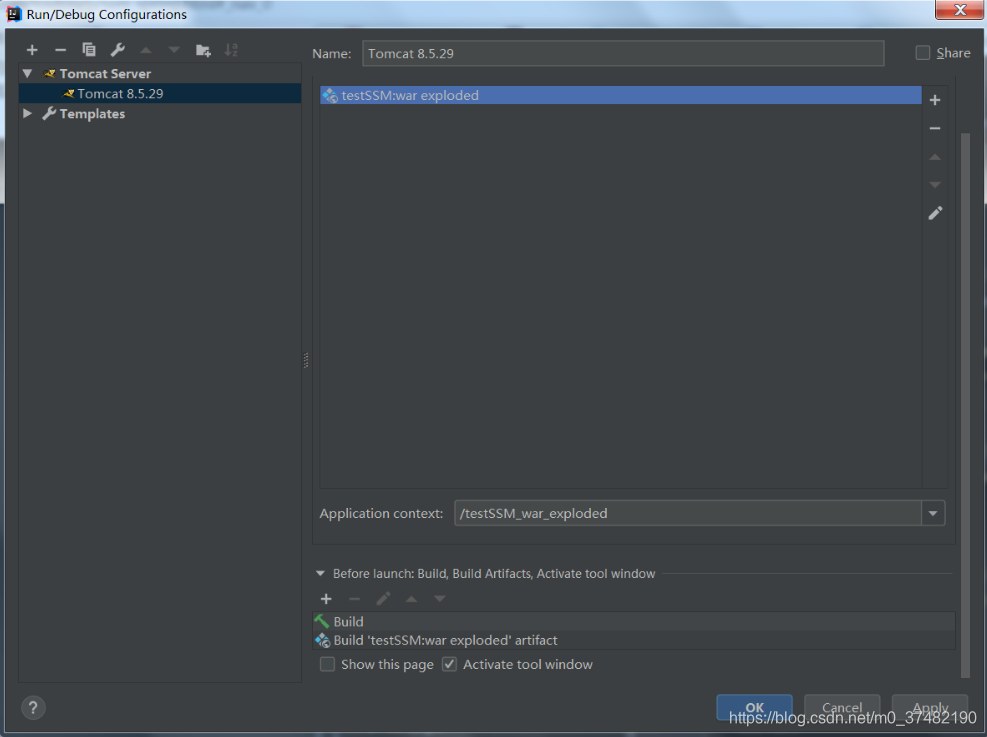Select Build before-launch task row
The height and width of the screenshot is (737, 987).
click(x=634, y=621)
